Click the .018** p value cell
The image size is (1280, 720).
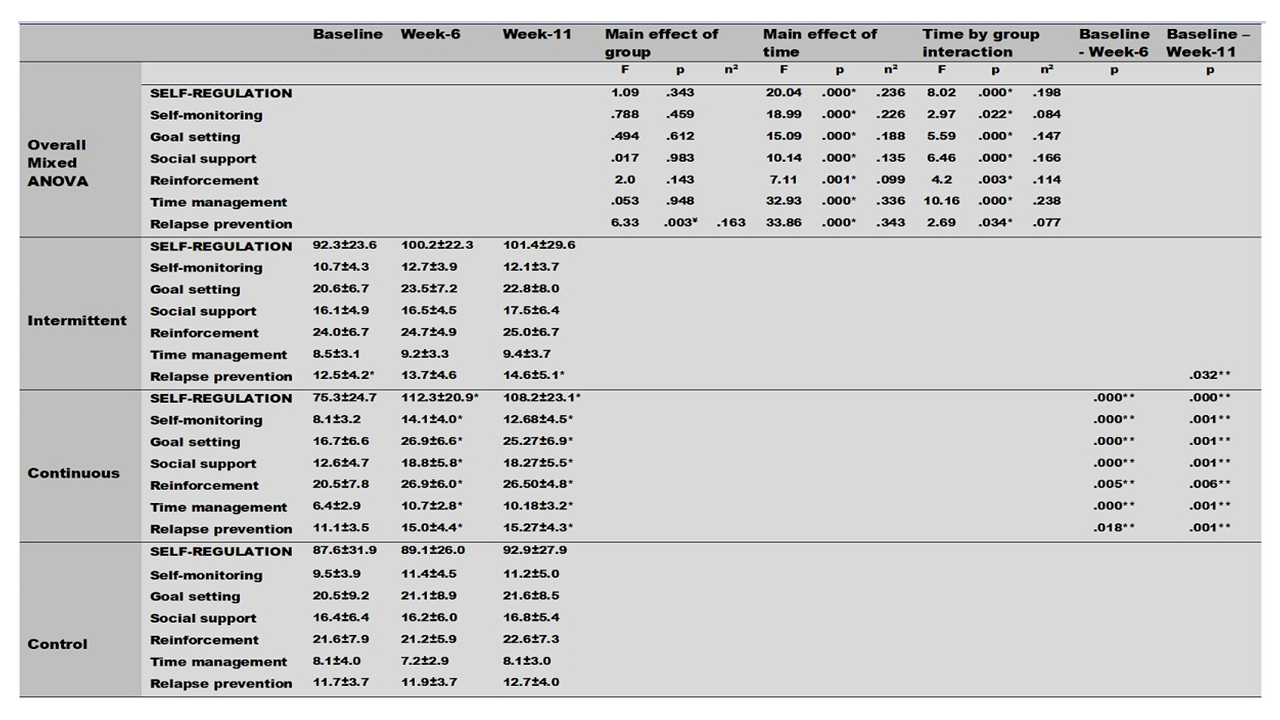pyautogui.click(x=1114, y=528)
